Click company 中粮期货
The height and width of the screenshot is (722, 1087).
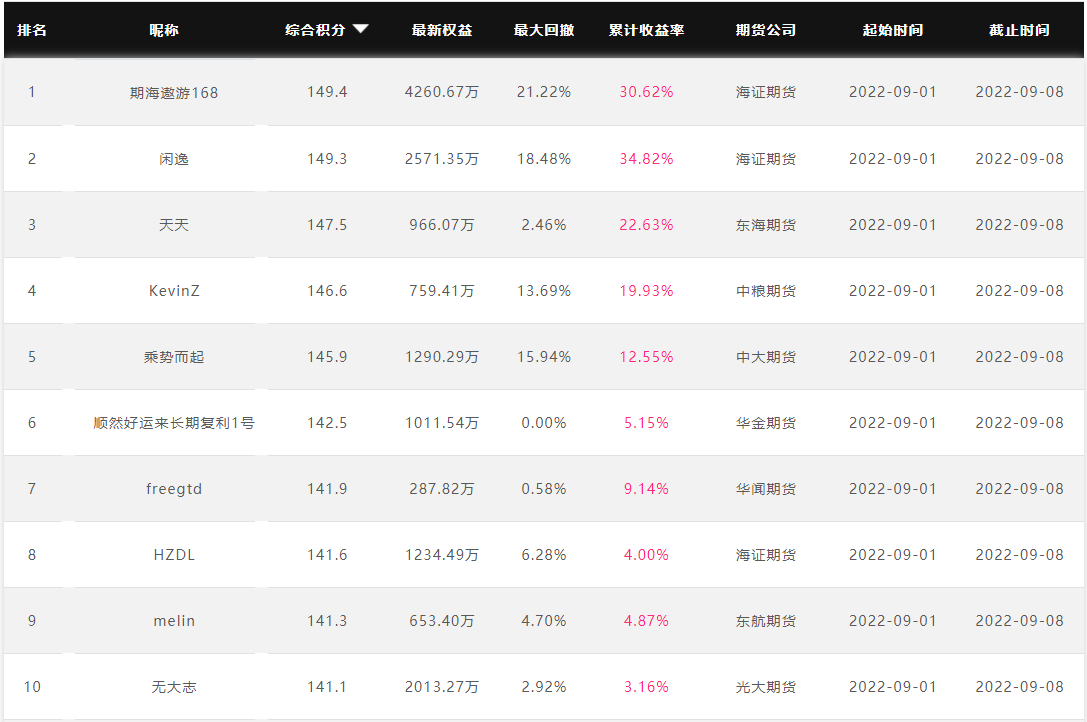pos(765,291)
